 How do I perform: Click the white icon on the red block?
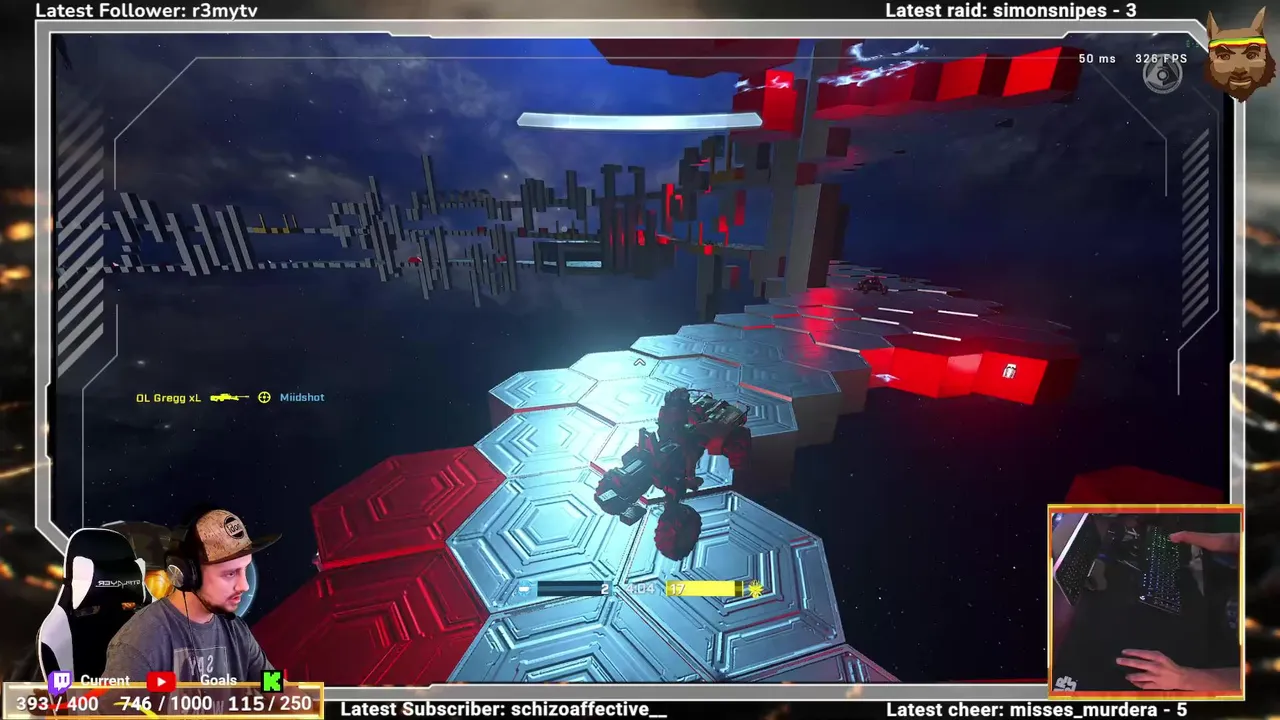(x=1009, y=371)
